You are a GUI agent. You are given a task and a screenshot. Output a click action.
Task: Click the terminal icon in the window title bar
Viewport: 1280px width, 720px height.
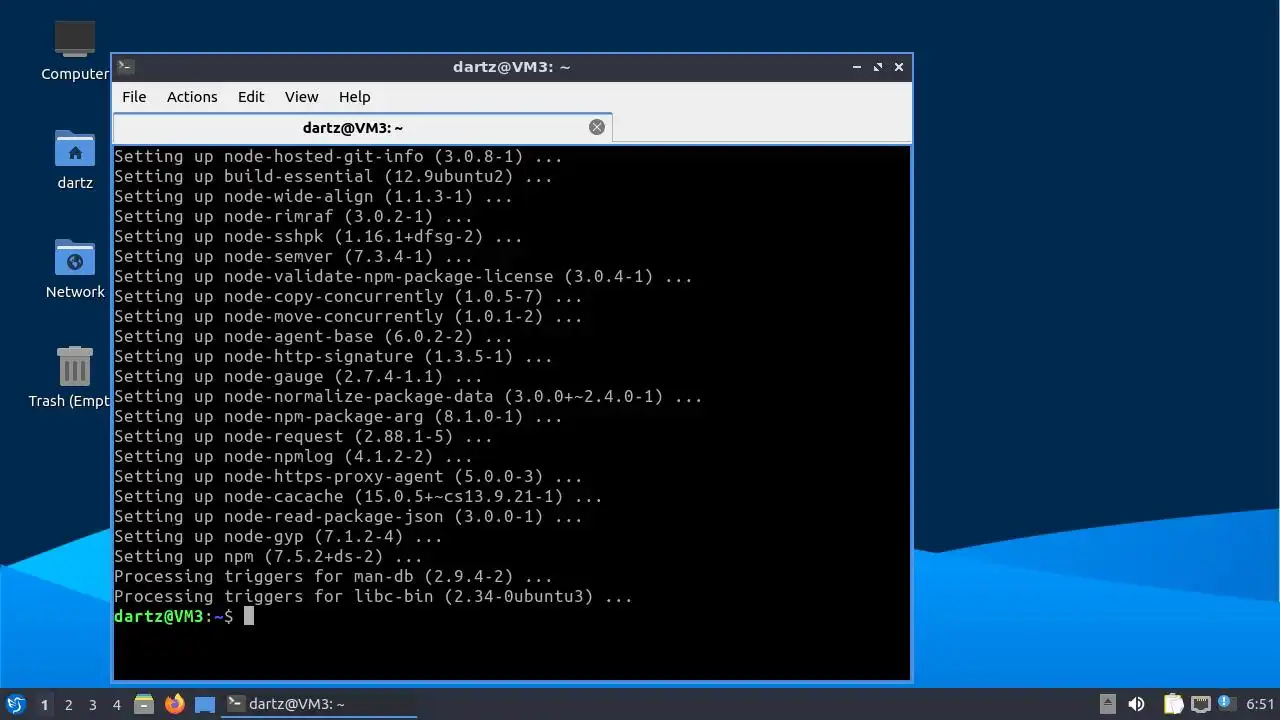tap(125, 67)
